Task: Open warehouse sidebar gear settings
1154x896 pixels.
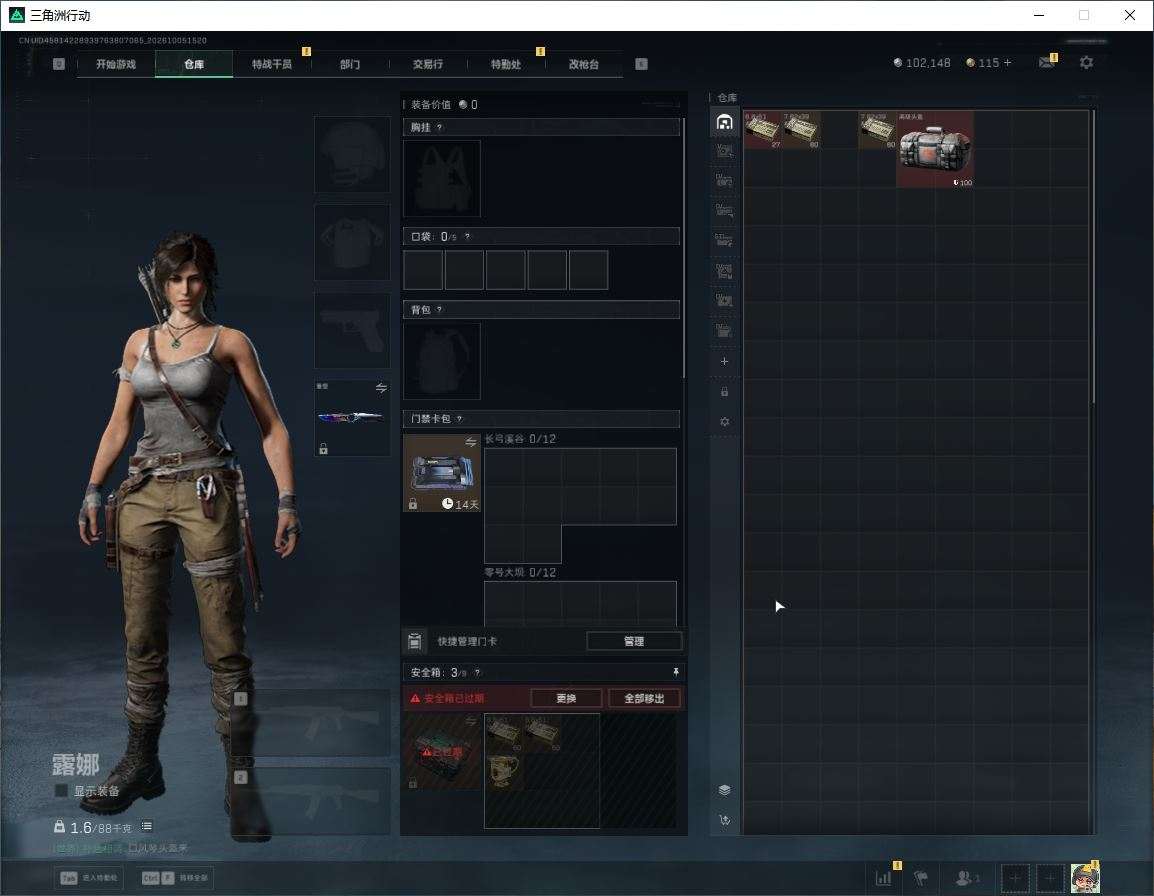Action: (724, 422)
